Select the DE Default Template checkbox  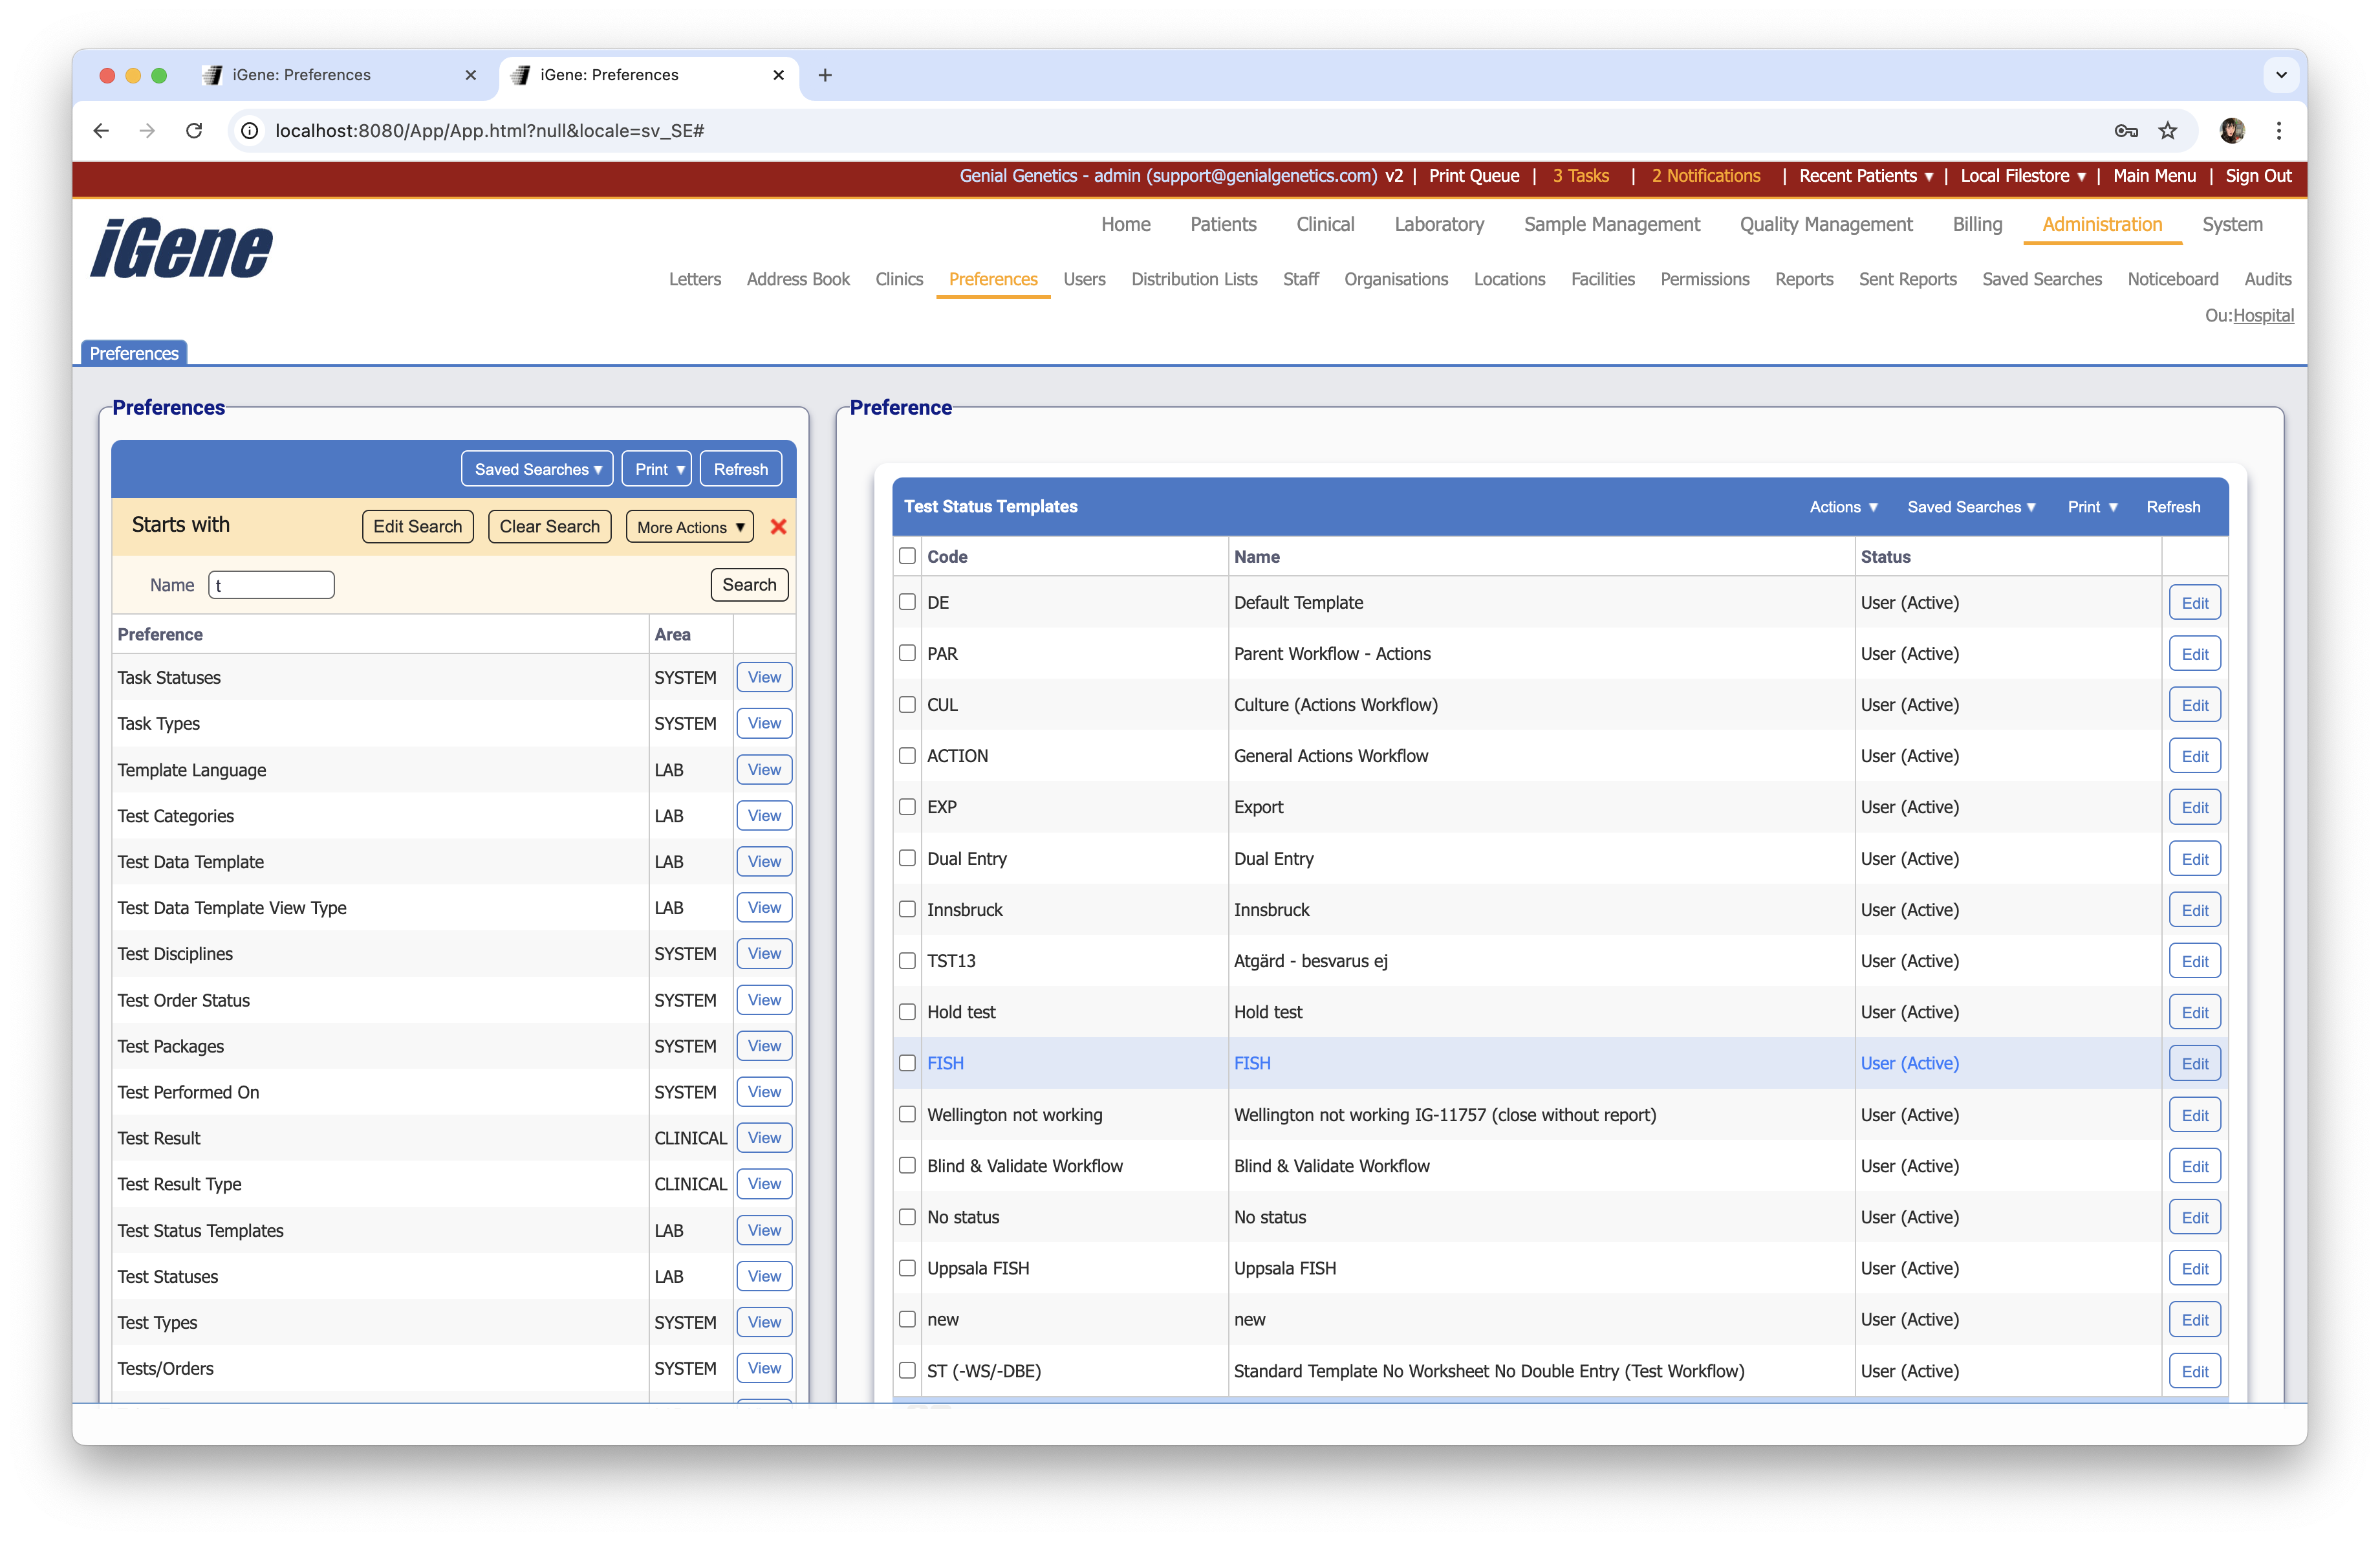tap(907, 602)
